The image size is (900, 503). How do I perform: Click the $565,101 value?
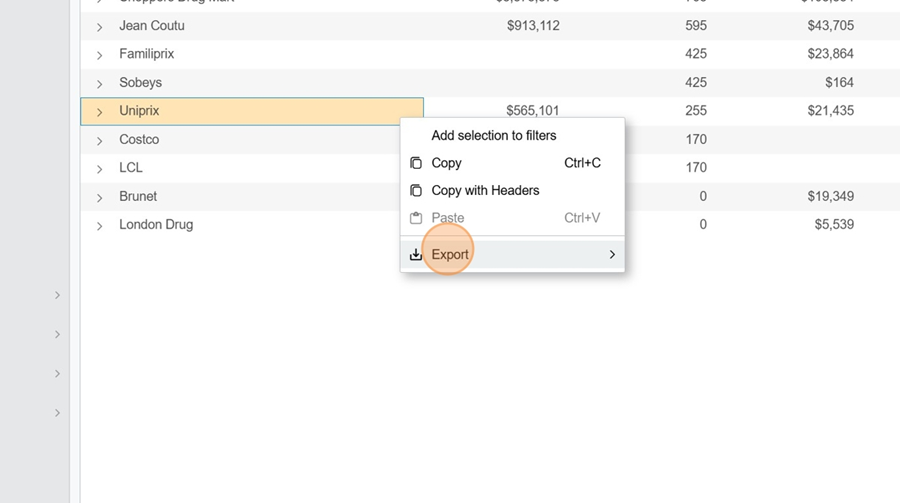[x=533, y=110]
